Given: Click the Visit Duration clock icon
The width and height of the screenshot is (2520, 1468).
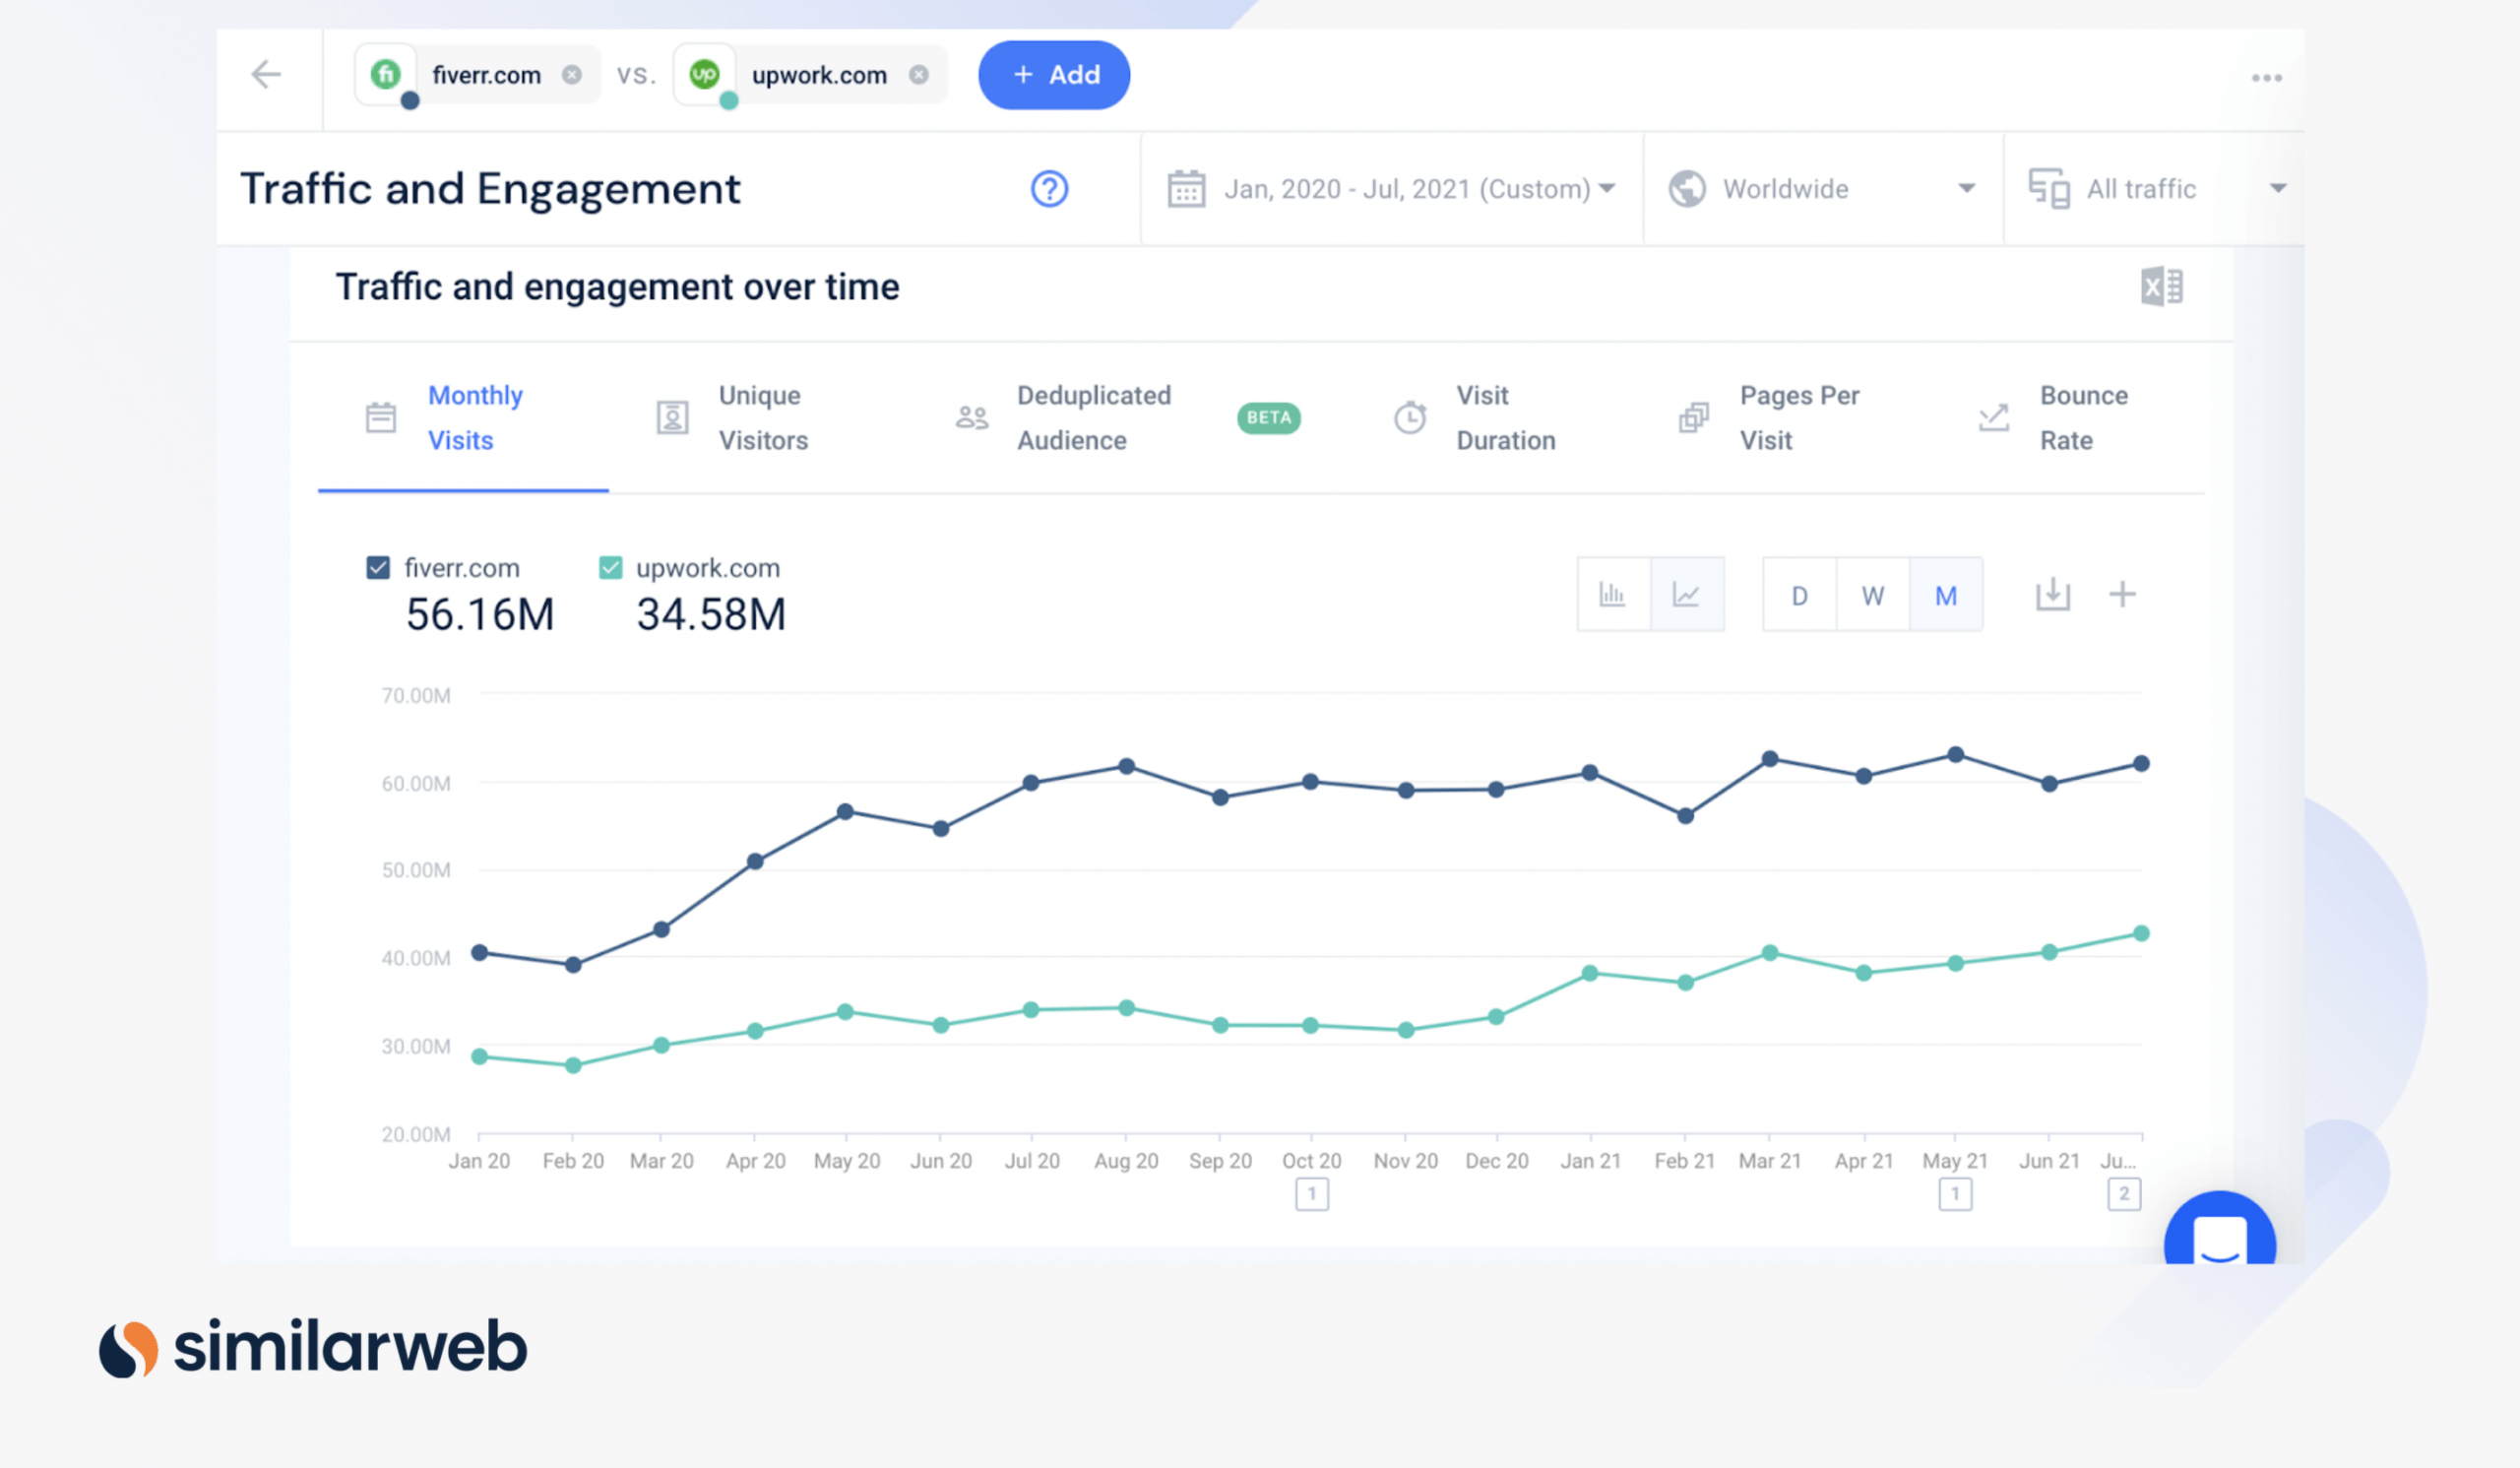Looking at the screenshot, I should click(1410, 418).
